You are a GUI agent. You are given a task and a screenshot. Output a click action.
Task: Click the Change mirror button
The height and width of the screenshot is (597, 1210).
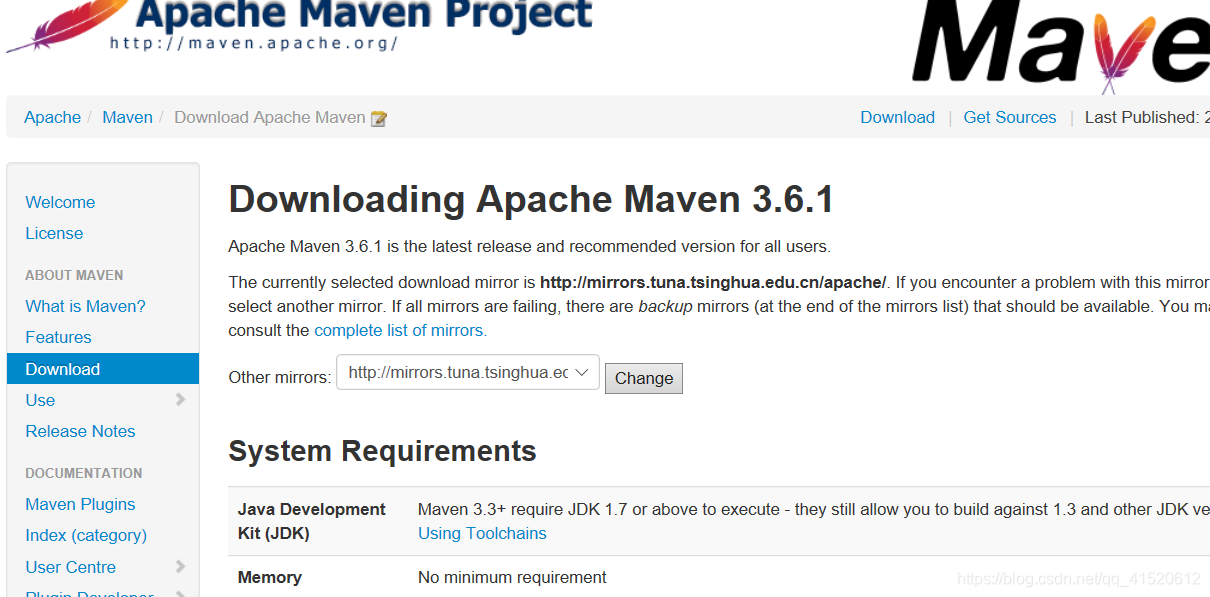(x=644, y=378)
